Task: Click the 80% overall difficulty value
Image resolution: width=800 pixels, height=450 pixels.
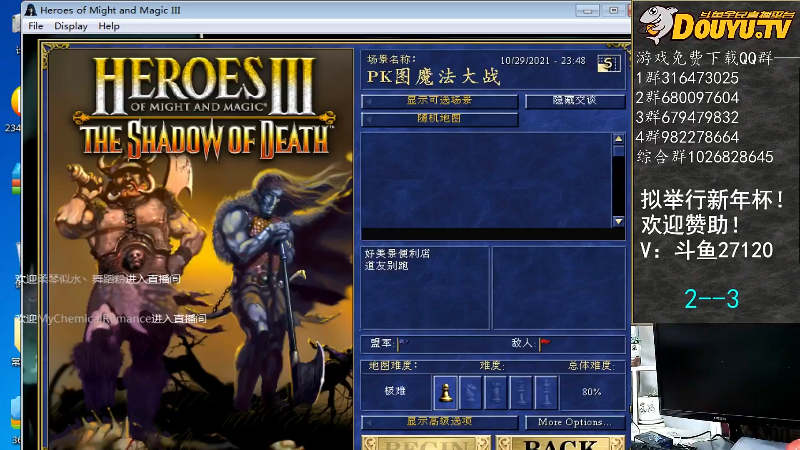Action: [x=591, y=392]
